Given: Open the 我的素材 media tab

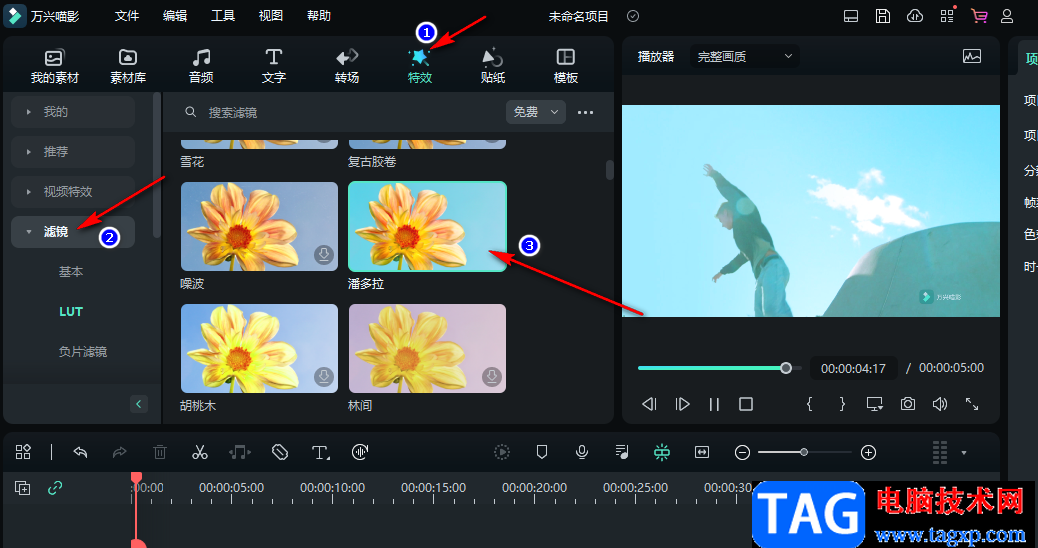Looking at the screenshot, I should tap(54, 66).
